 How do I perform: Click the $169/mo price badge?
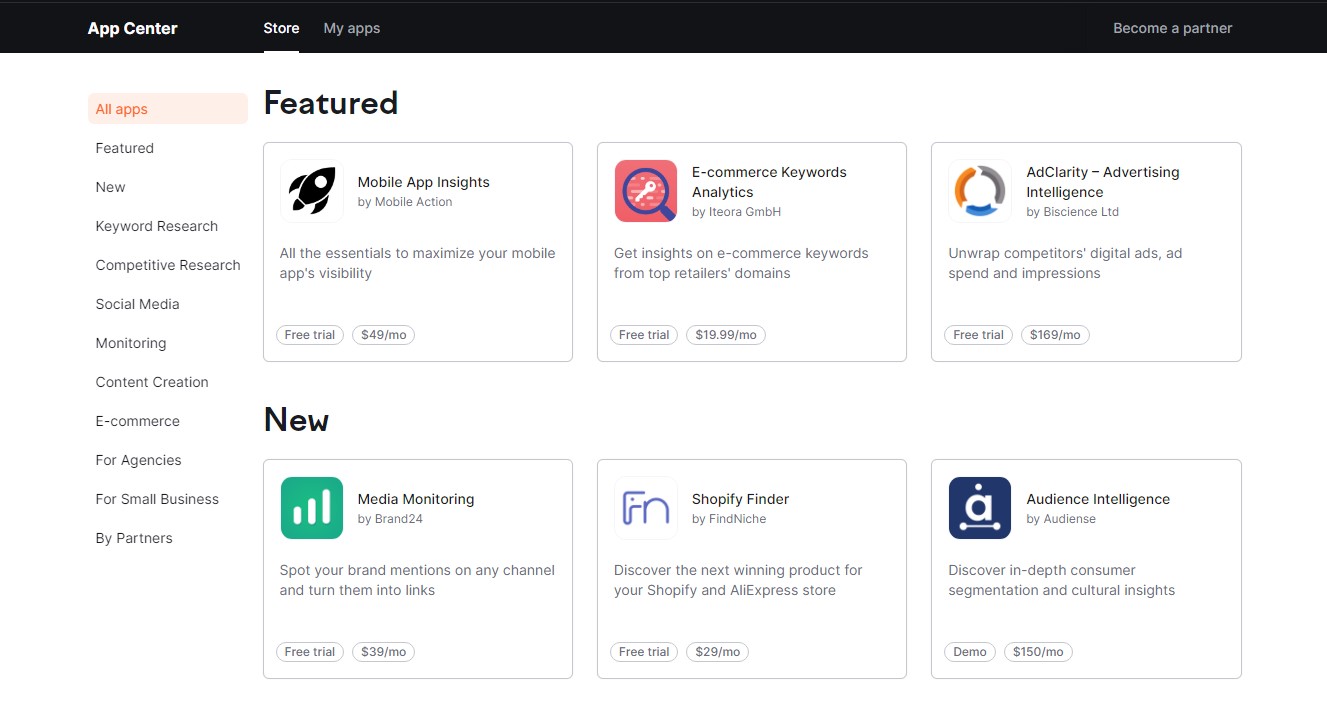1055,335
